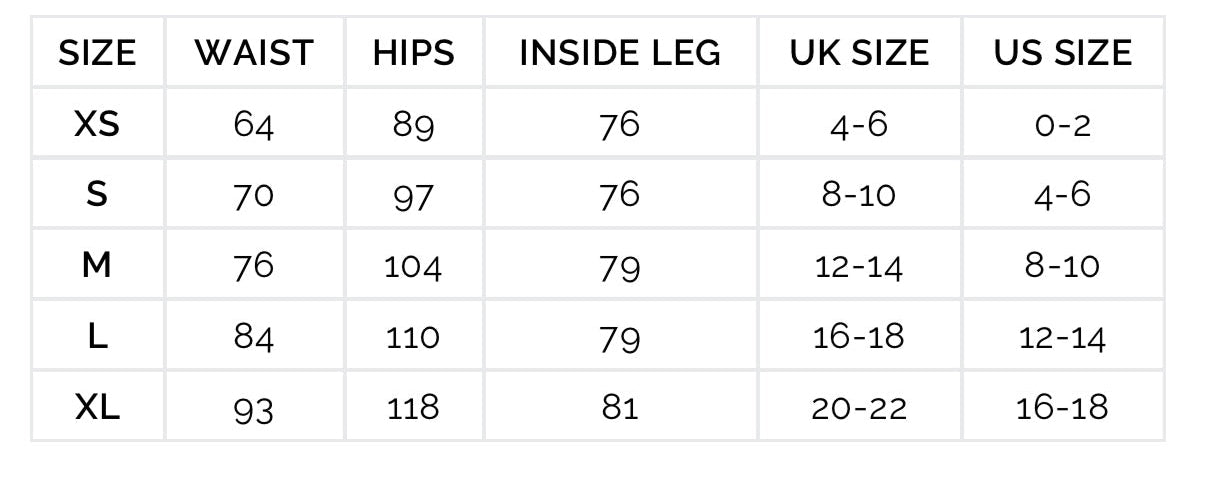Select inside leg value 81 for XL
The image size is (1206, 482).
click(x=620, y=408)
